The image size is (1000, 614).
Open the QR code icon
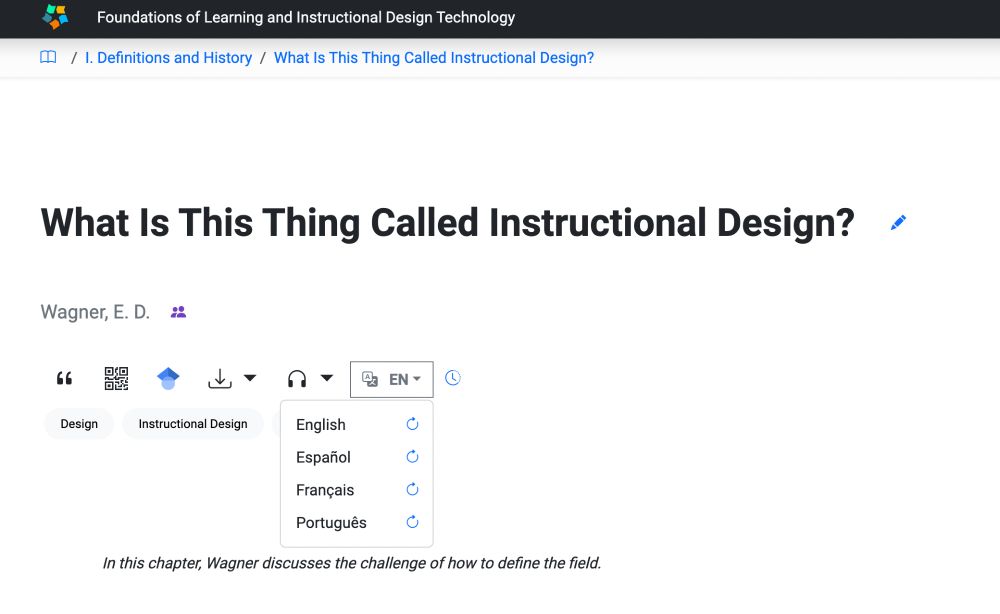116,379
